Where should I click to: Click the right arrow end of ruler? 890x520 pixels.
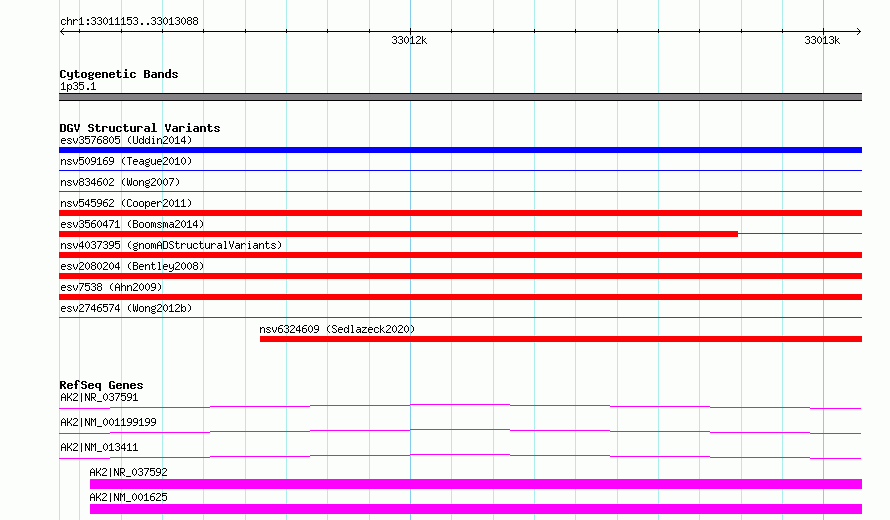(859, 31)
